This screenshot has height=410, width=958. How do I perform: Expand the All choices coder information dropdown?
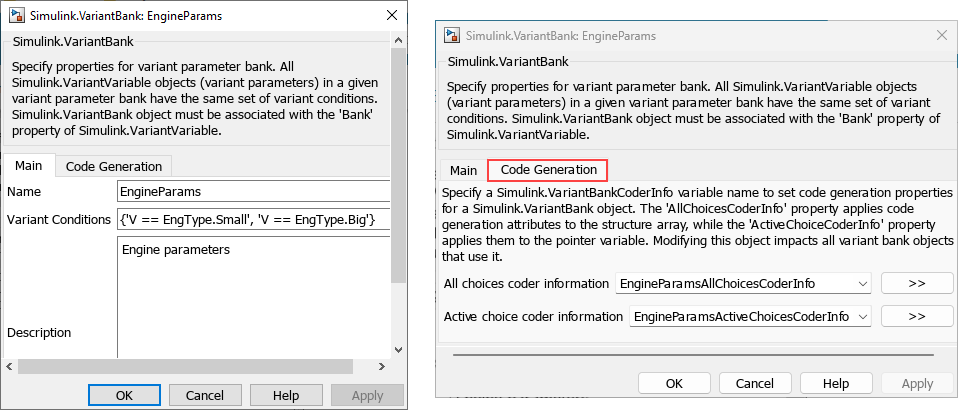(x=863, y=284)
